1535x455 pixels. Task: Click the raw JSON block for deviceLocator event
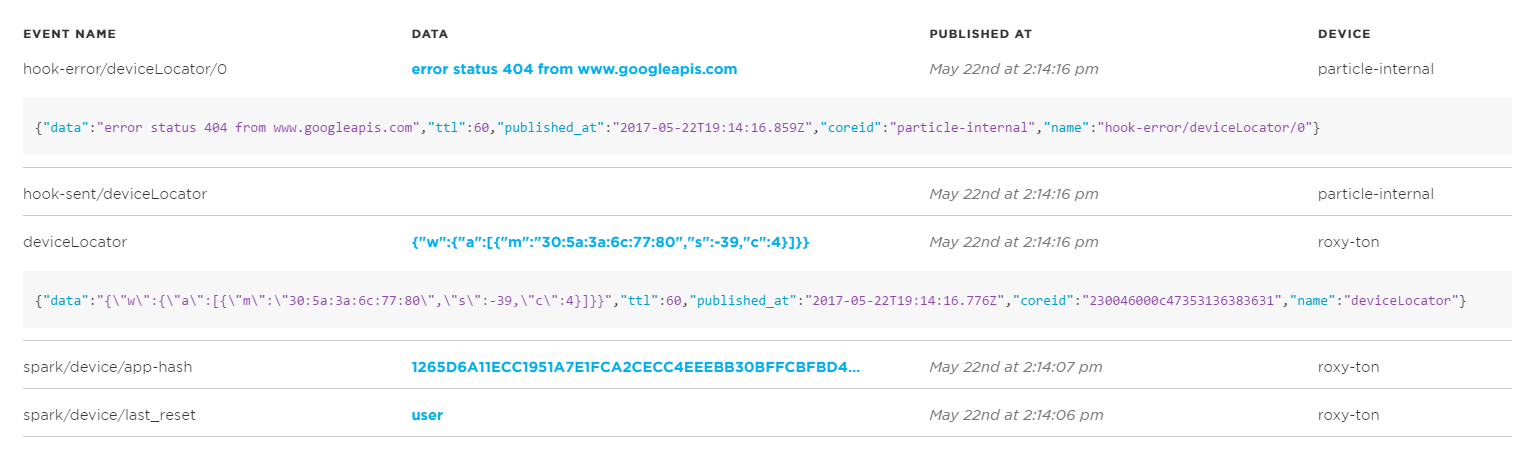pyautogui.click(x=750, y=300)
